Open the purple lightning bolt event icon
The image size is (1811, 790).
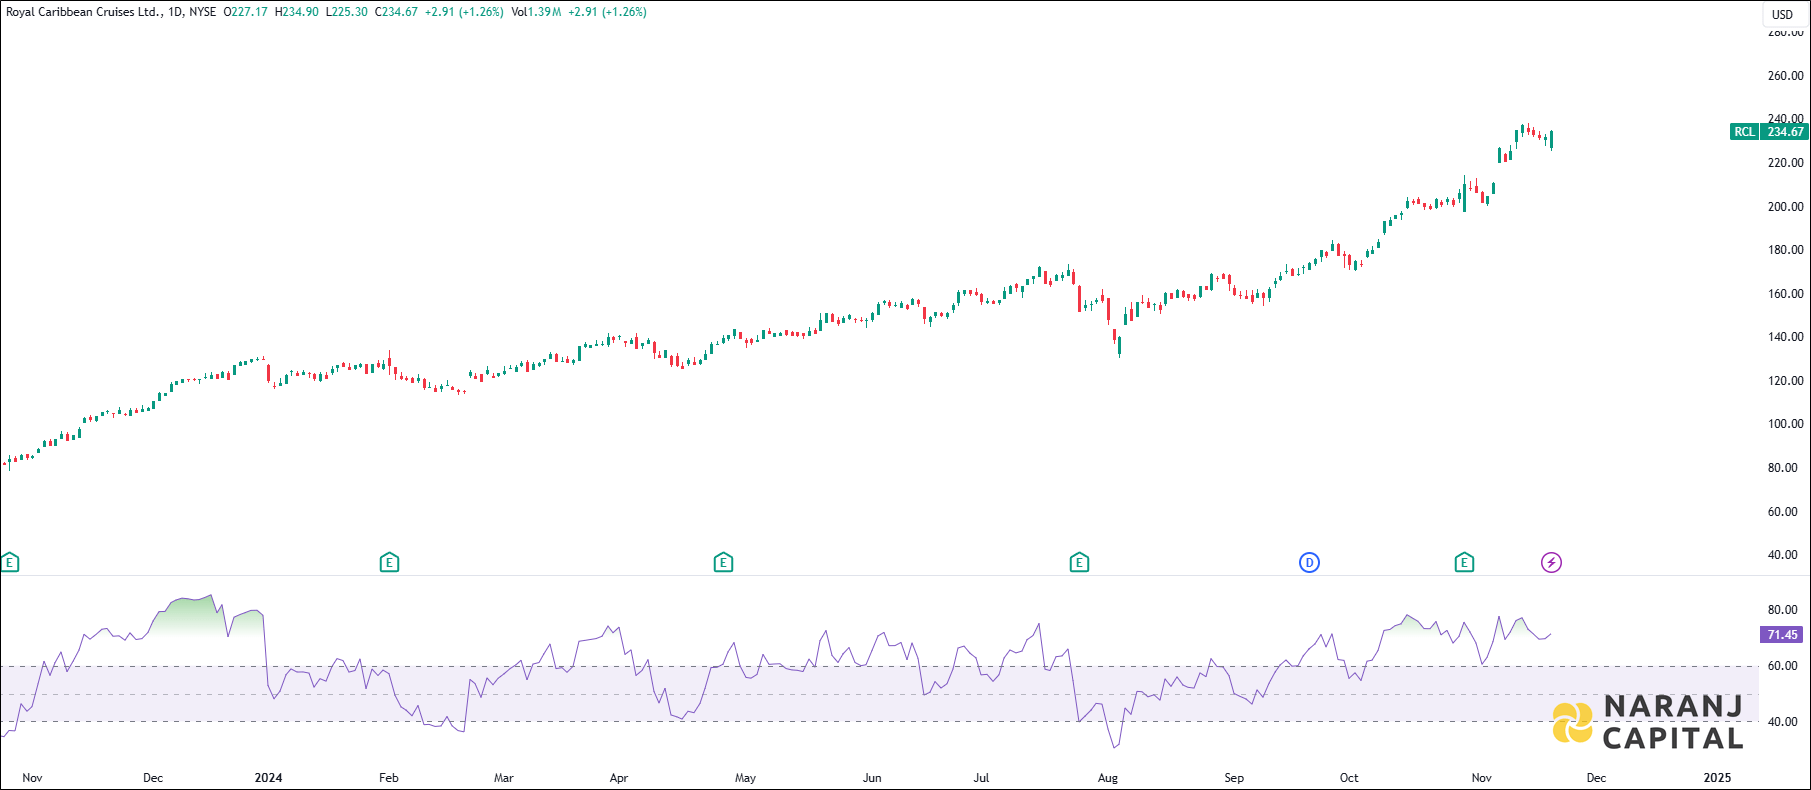(x=1550, y=563)
